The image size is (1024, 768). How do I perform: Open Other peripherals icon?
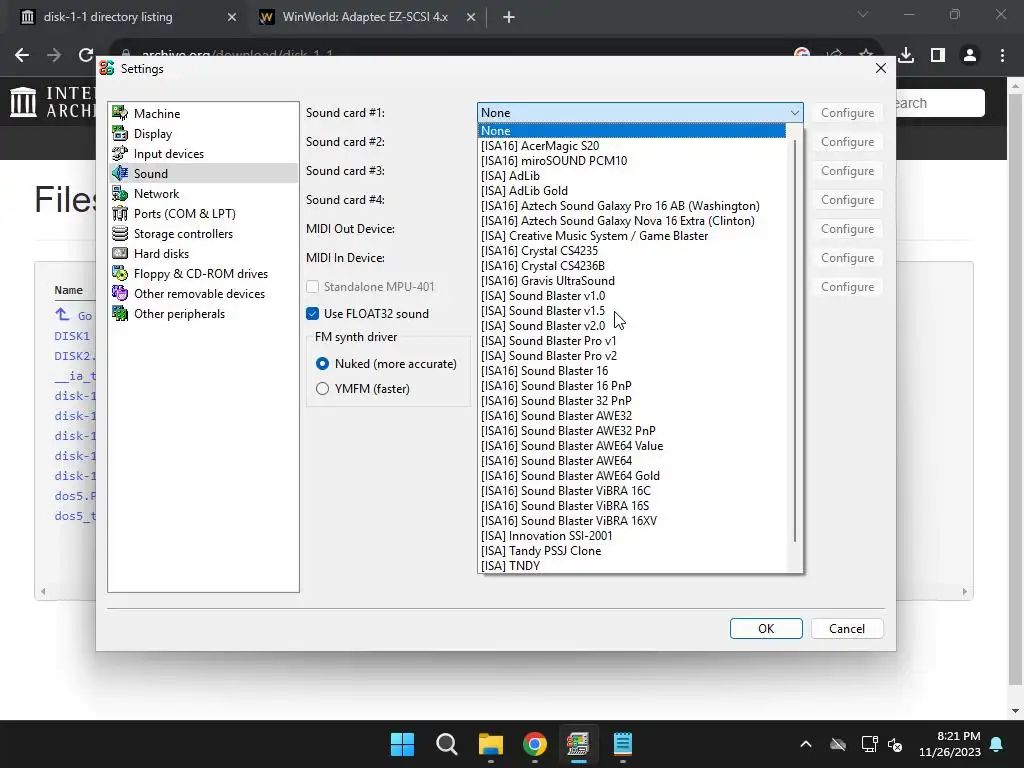click(x=120, y=313)
